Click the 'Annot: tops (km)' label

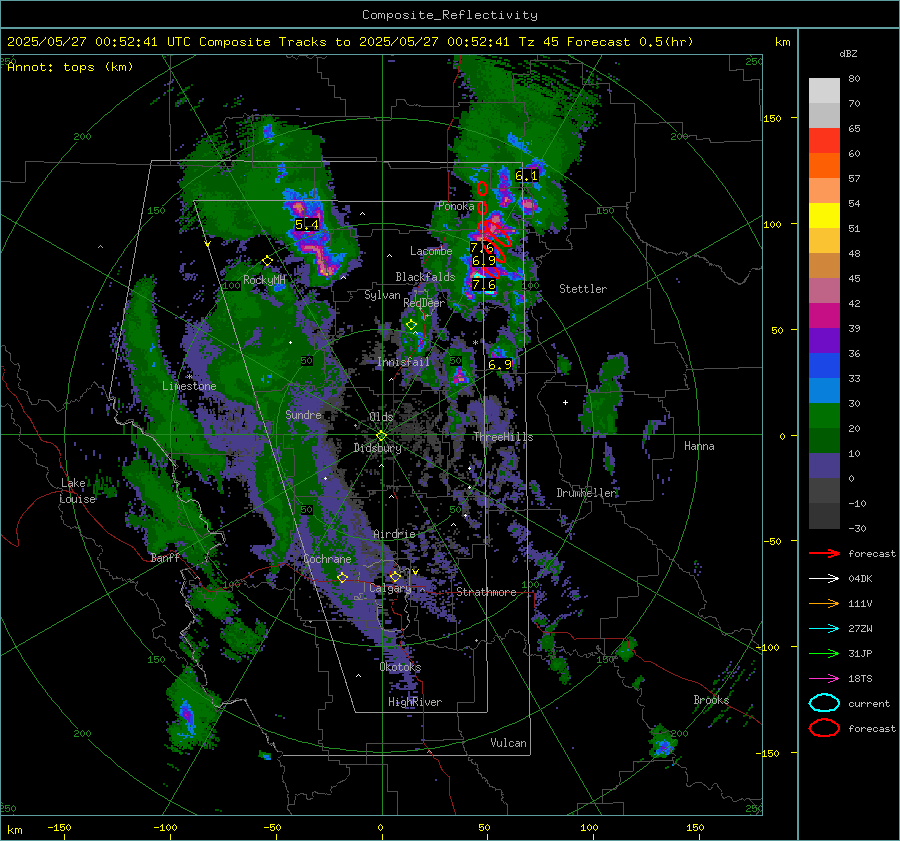tap(70, 67)
